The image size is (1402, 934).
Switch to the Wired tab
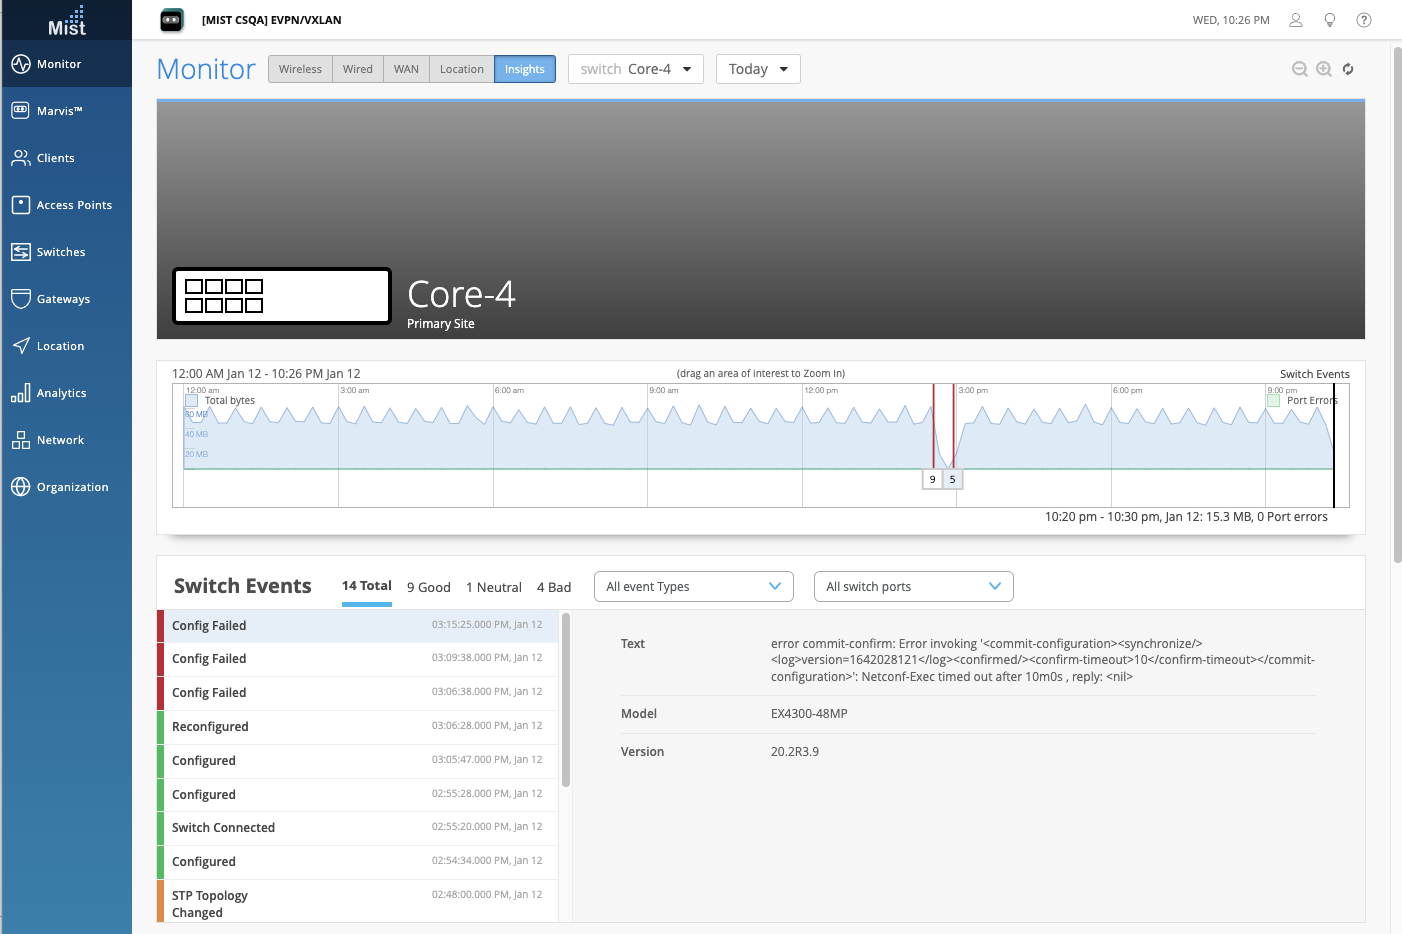tap(357, 69)
